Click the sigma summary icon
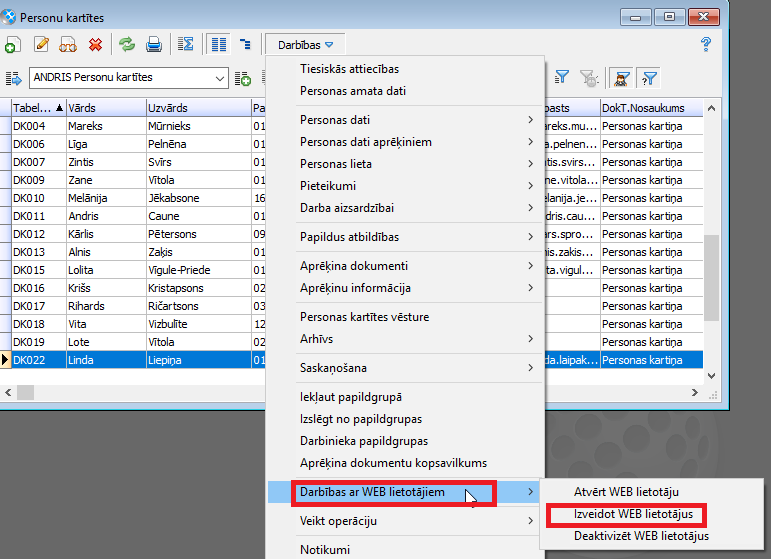This screenshot has width=771, height=559. pyautogui.click(x=185, y=44)
